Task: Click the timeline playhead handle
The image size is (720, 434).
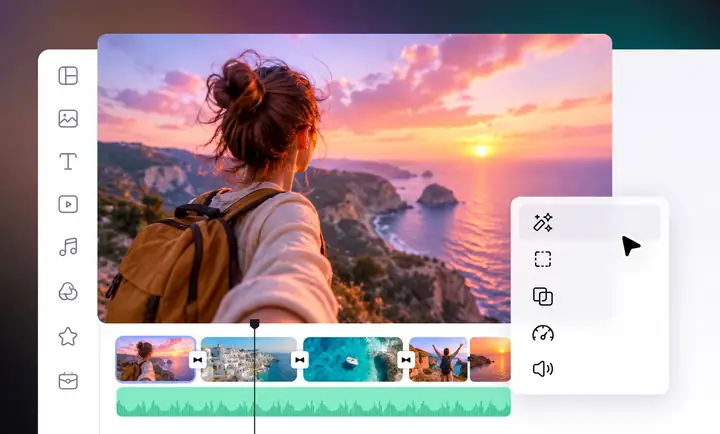Action: (254, 324)
